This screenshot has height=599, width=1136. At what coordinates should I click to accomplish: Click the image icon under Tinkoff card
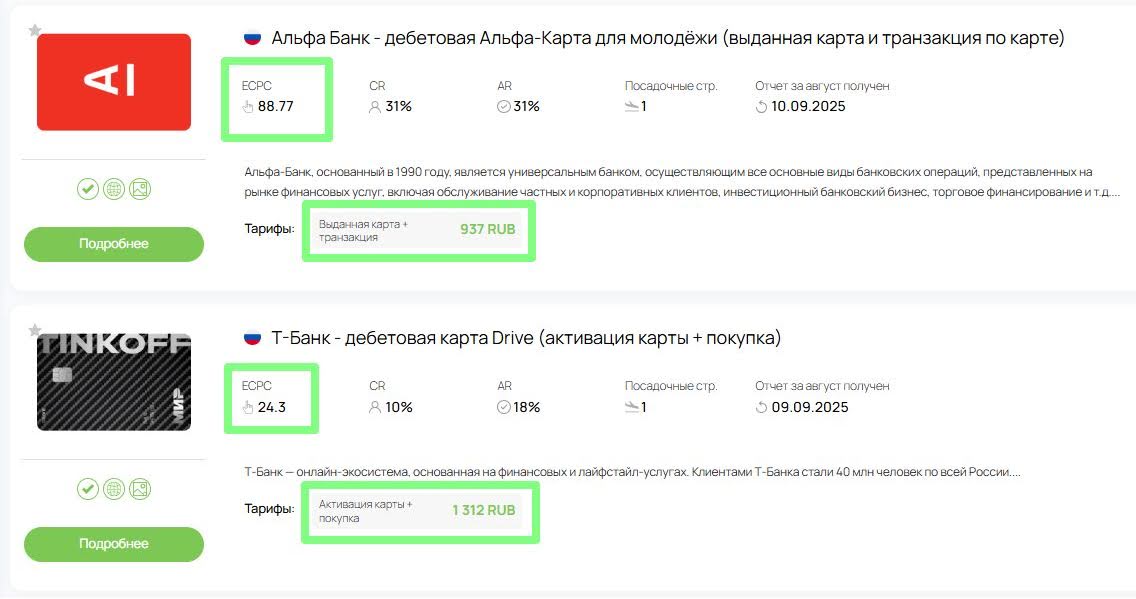(x=140, y=489)
